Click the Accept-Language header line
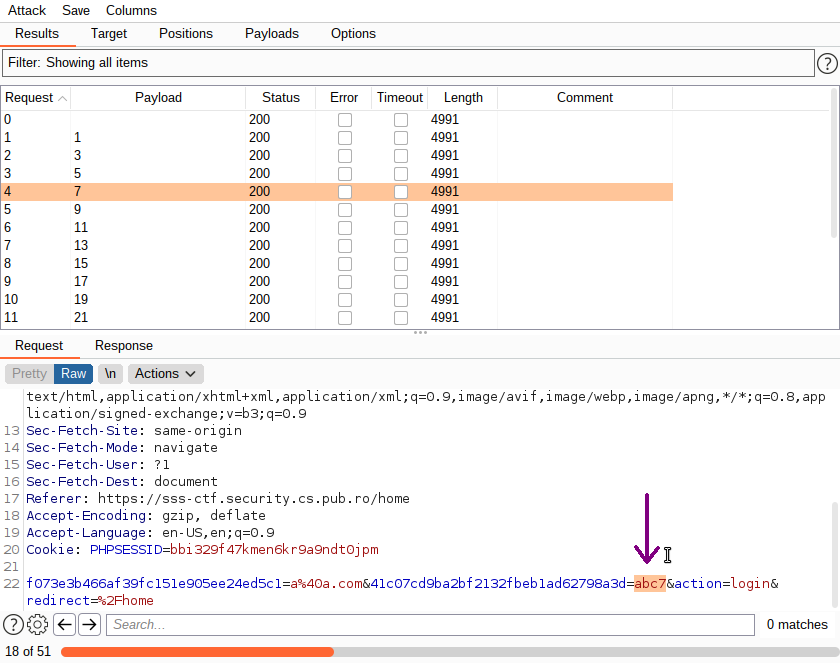This screenshot has height=663, width=840. pos(151,533)
